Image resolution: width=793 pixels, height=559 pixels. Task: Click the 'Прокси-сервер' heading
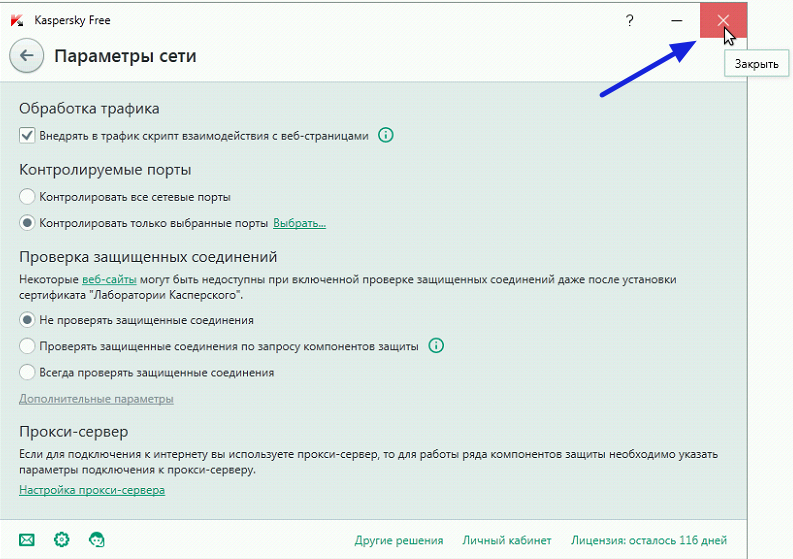coord(74,432)
